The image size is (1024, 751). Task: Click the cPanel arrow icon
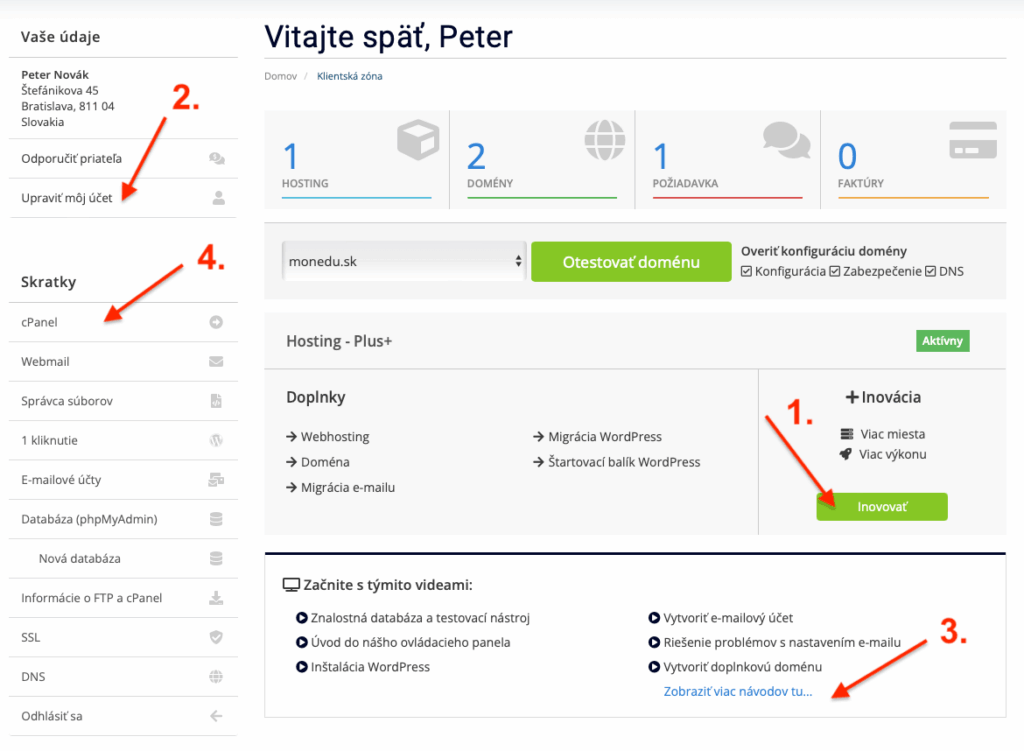(216, 322)
